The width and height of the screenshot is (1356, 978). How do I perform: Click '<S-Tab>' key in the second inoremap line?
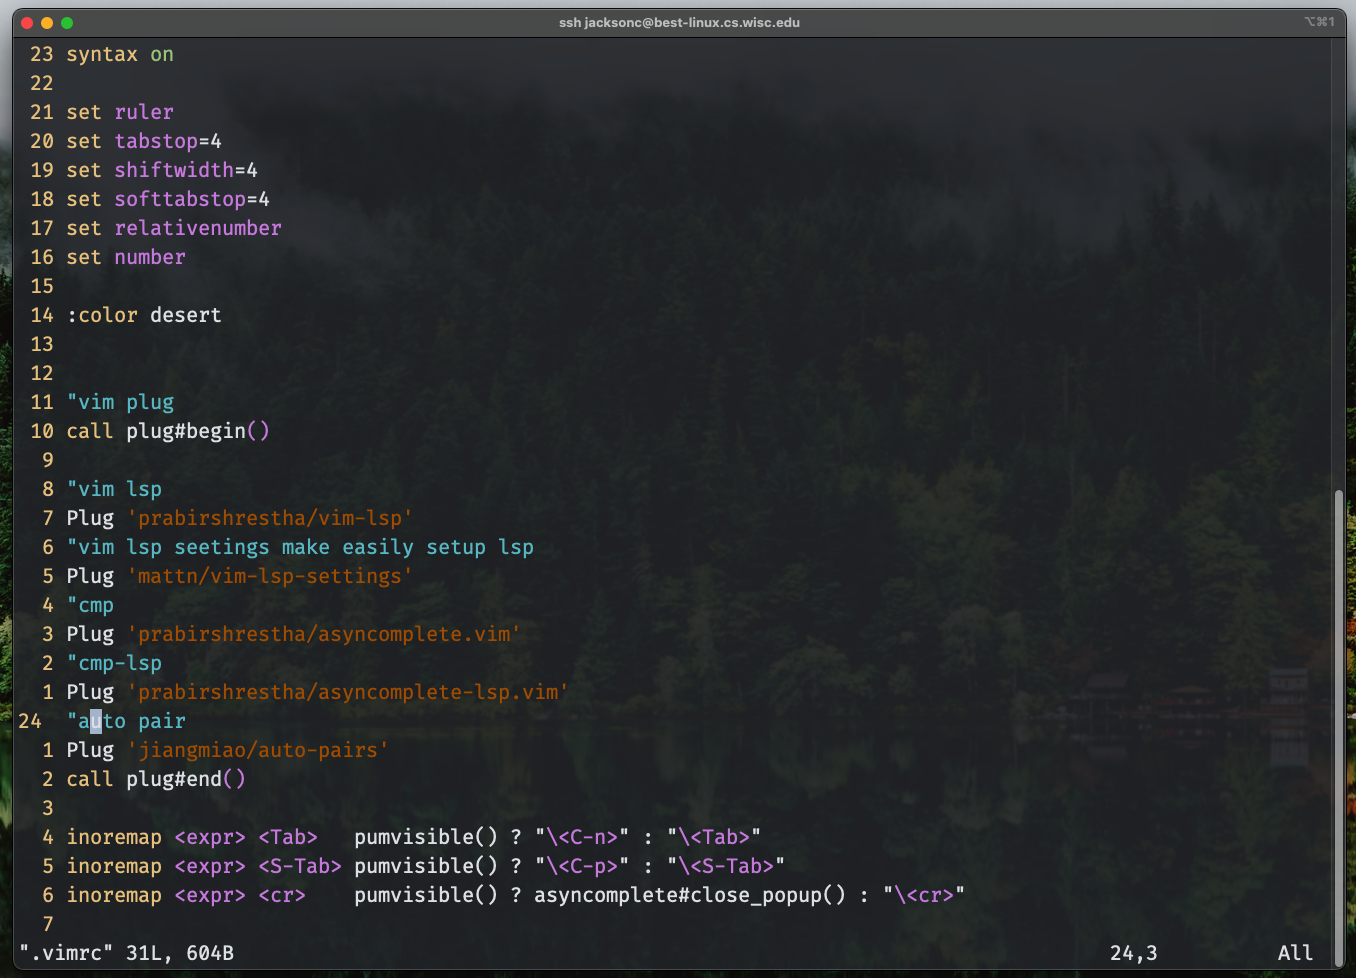300,866
